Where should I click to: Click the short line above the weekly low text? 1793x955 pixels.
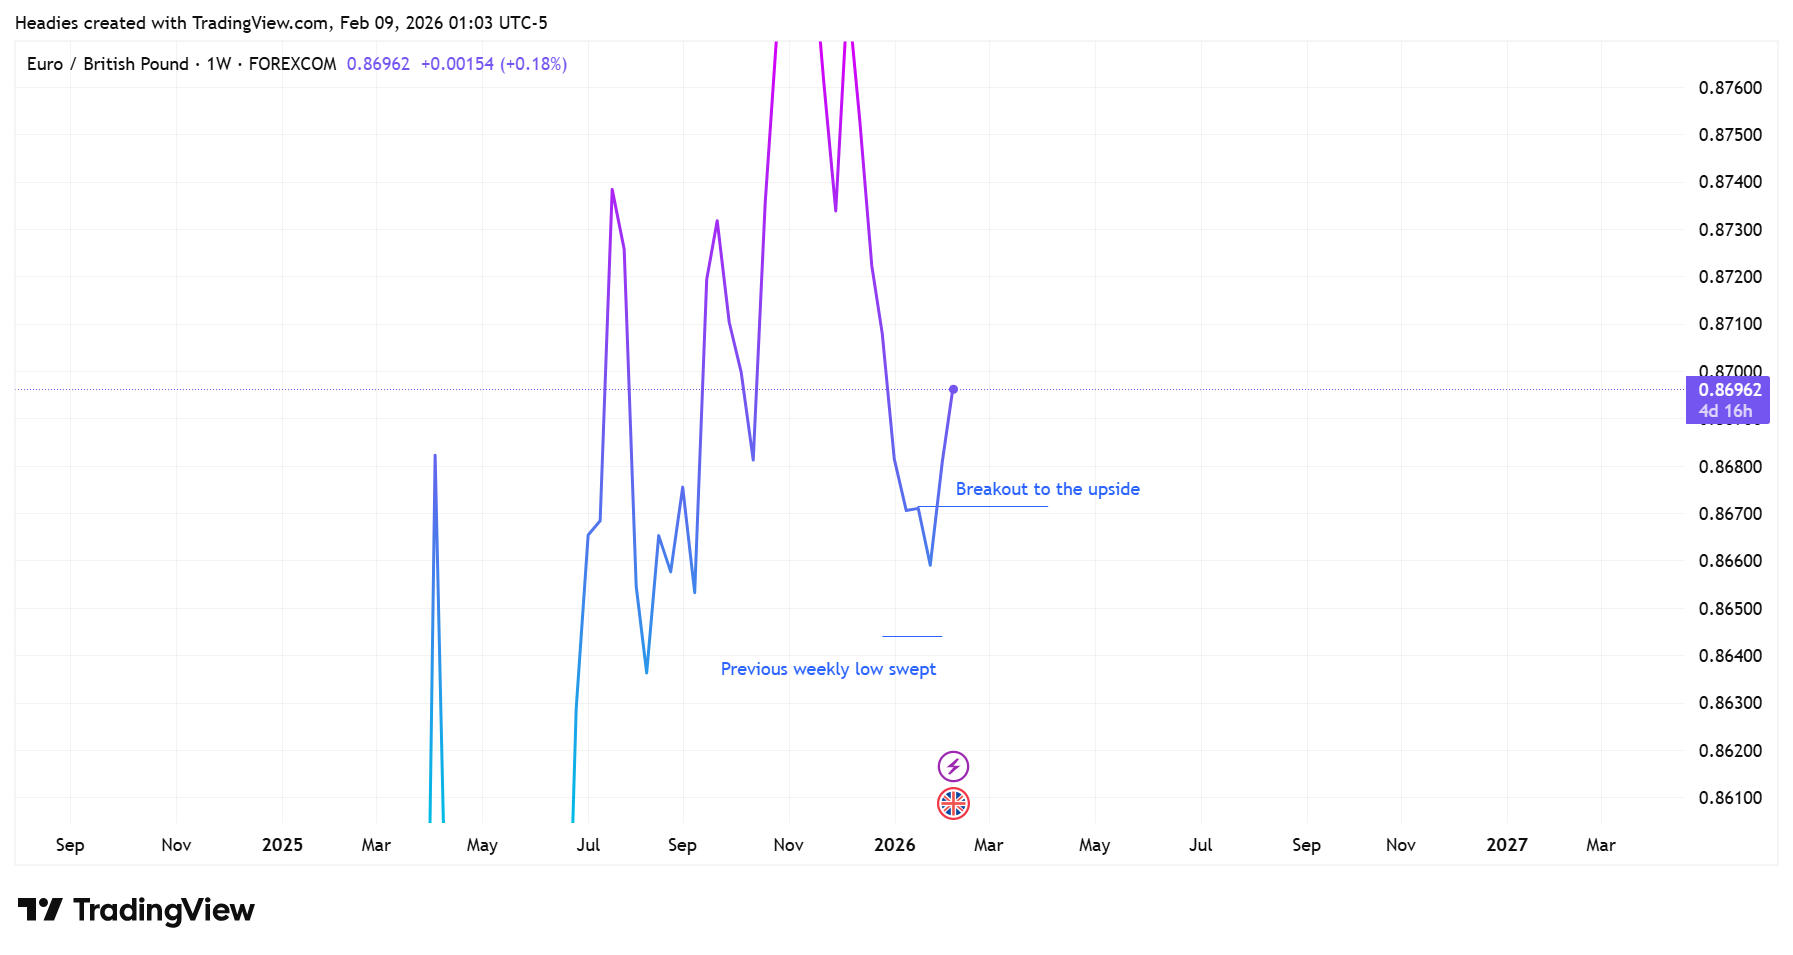point(912,636)
